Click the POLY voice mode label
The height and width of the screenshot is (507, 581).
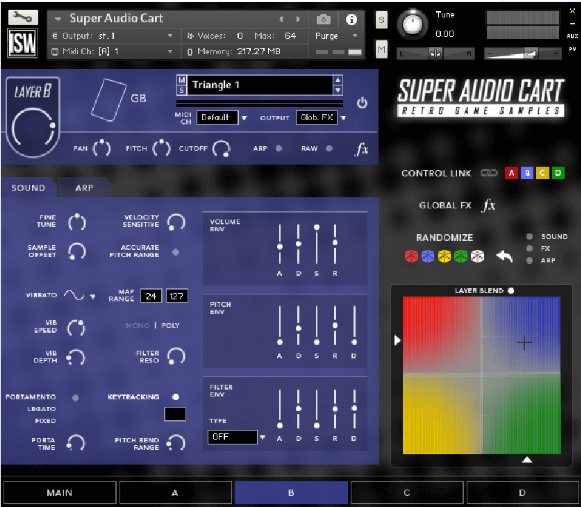click(x=170, y=325)
